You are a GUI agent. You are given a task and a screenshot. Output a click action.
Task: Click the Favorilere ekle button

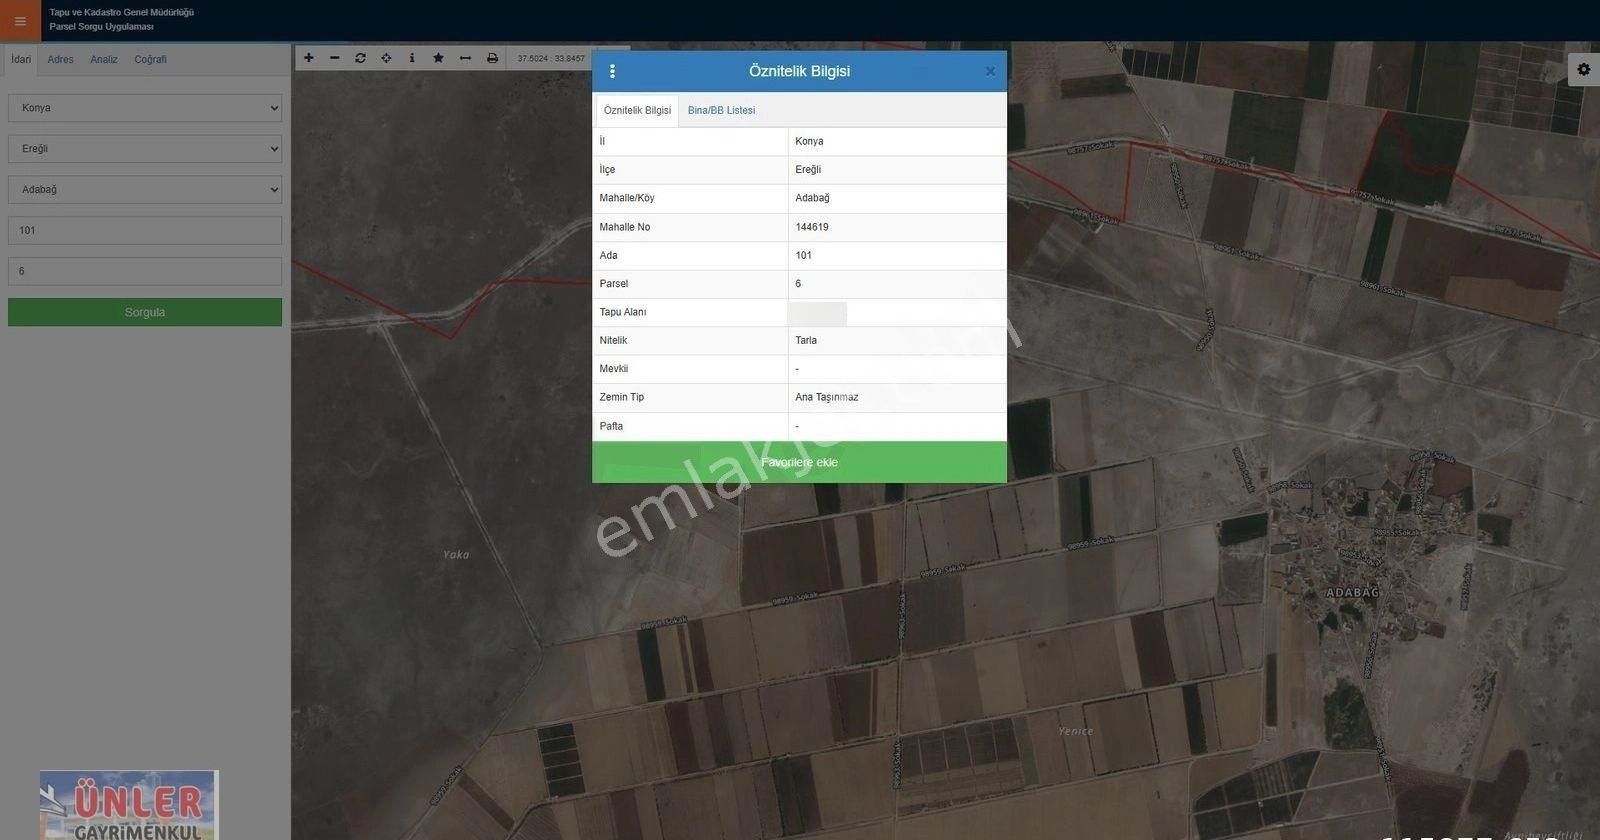tap(799, 463)
